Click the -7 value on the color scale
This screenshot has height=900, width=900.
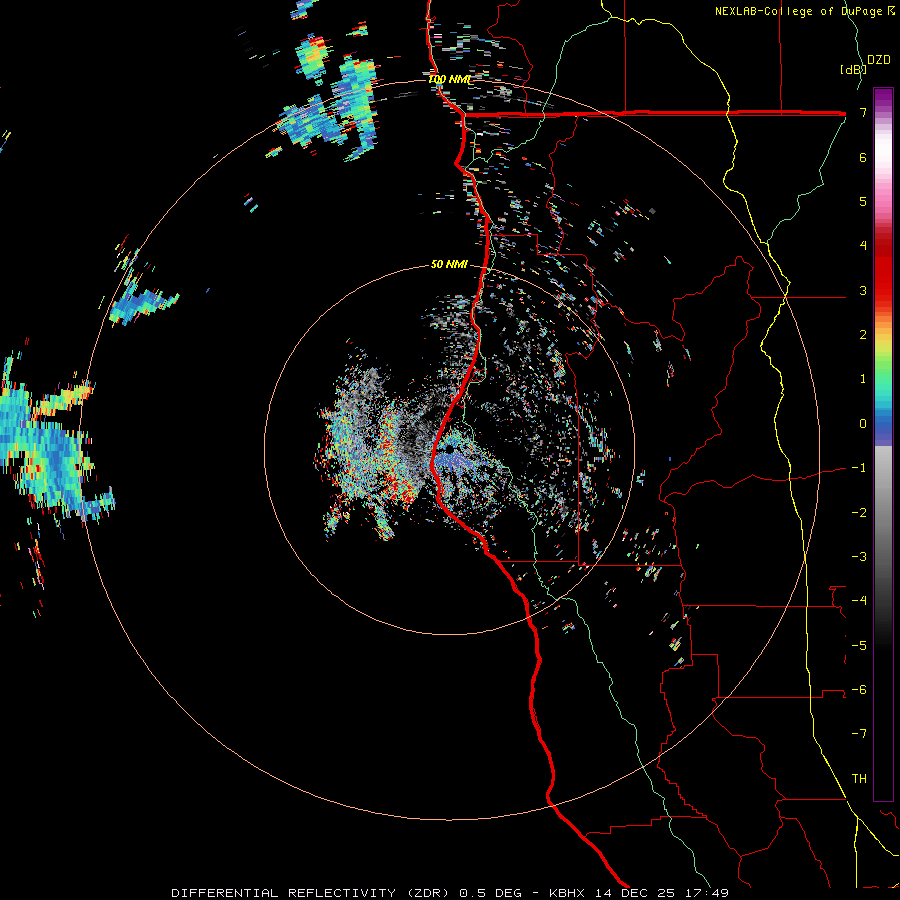click(859, 734)
